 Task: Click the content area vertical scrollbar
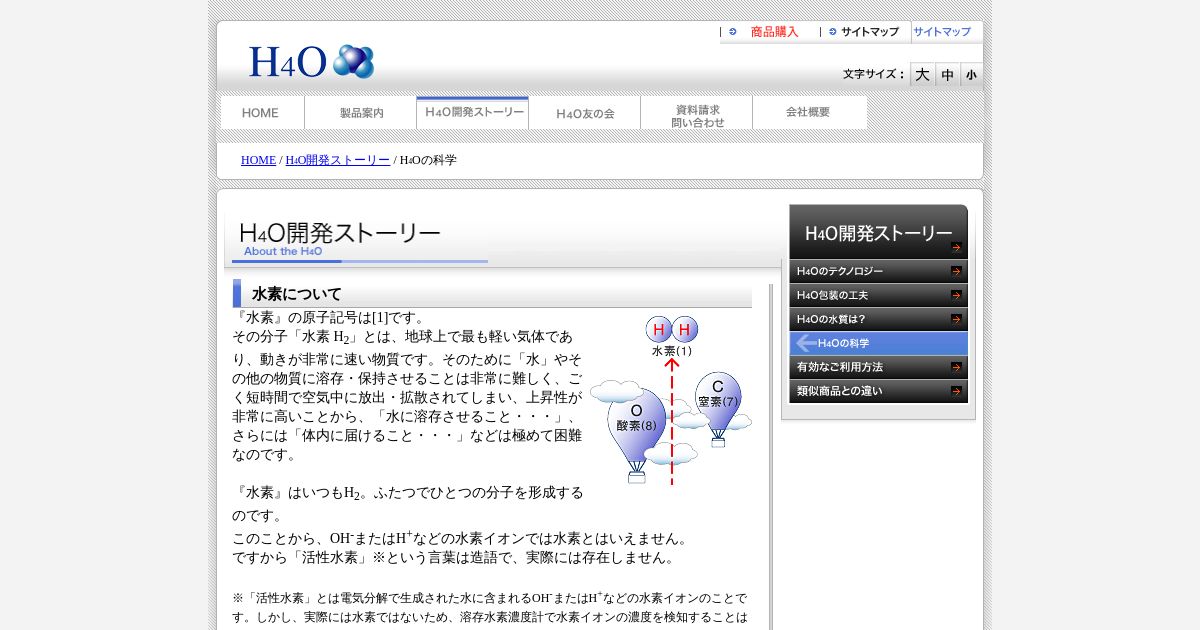tap(770, 457)
